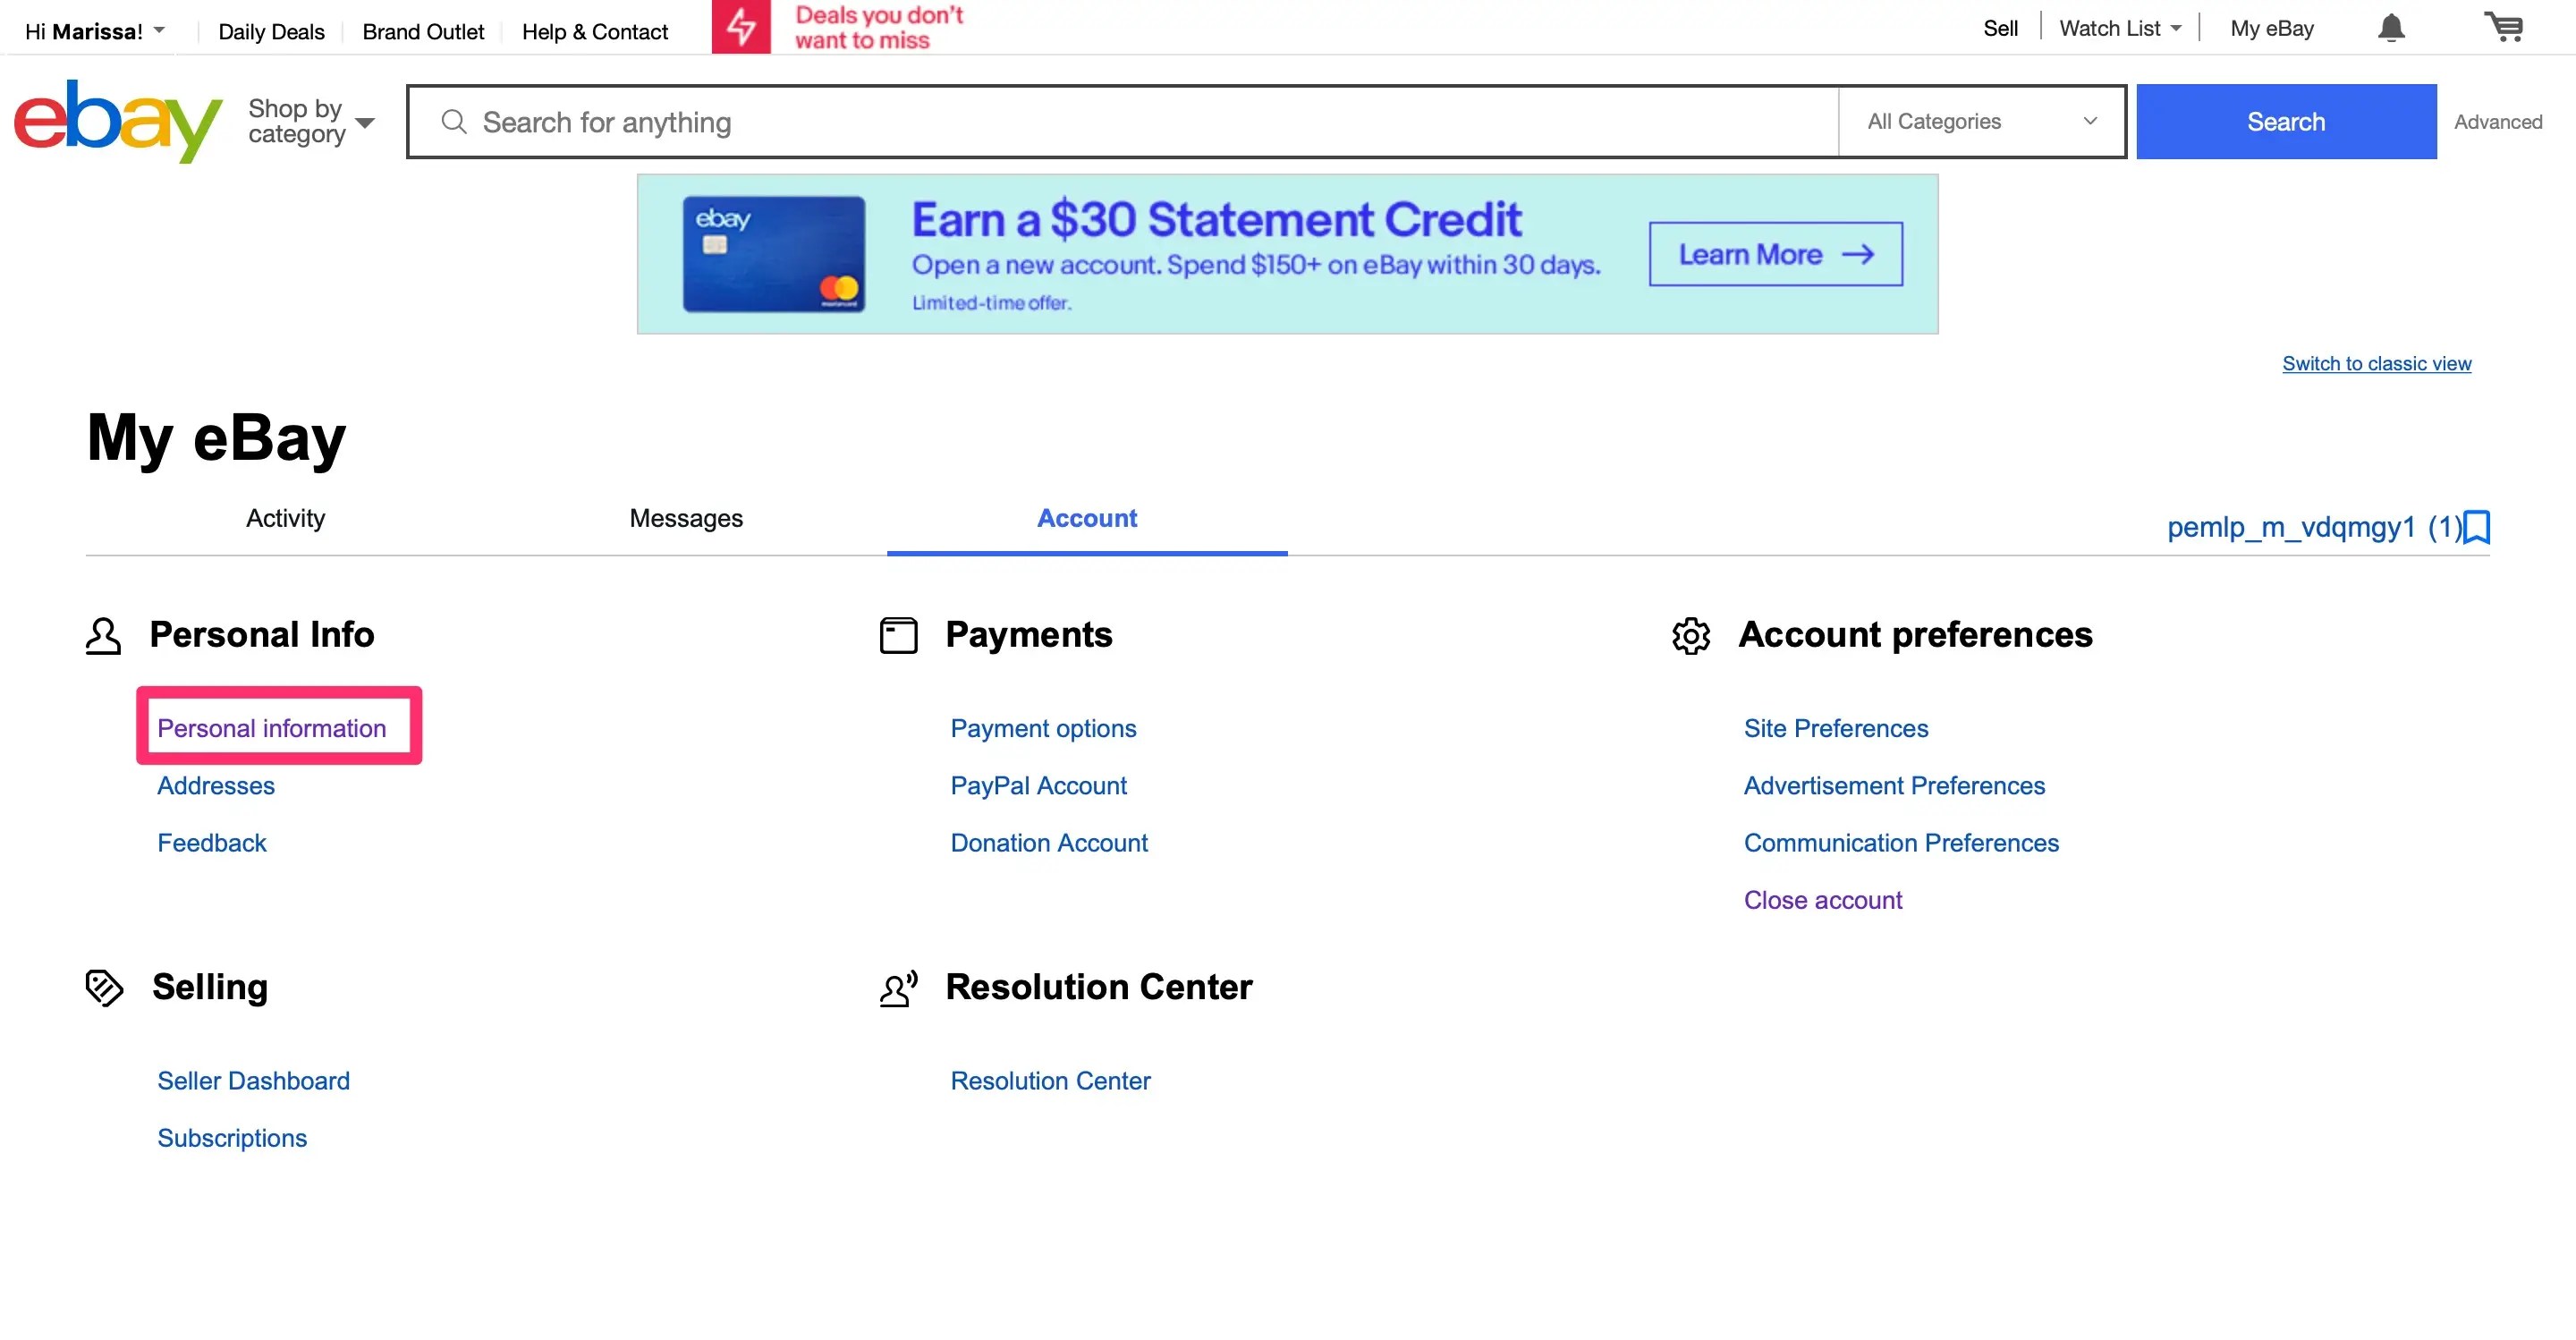
Task: Switch to the Activity tab
Action: coord(285,518)
